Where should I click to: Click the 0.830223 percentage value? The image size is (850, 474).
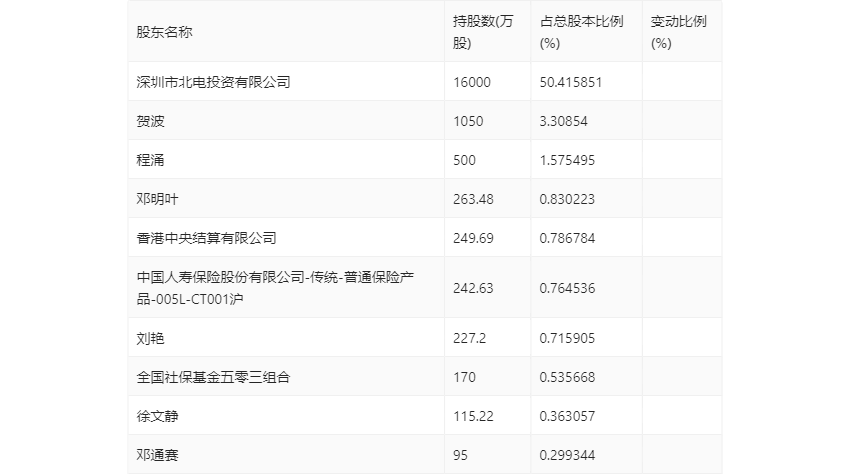coord(567,199)
